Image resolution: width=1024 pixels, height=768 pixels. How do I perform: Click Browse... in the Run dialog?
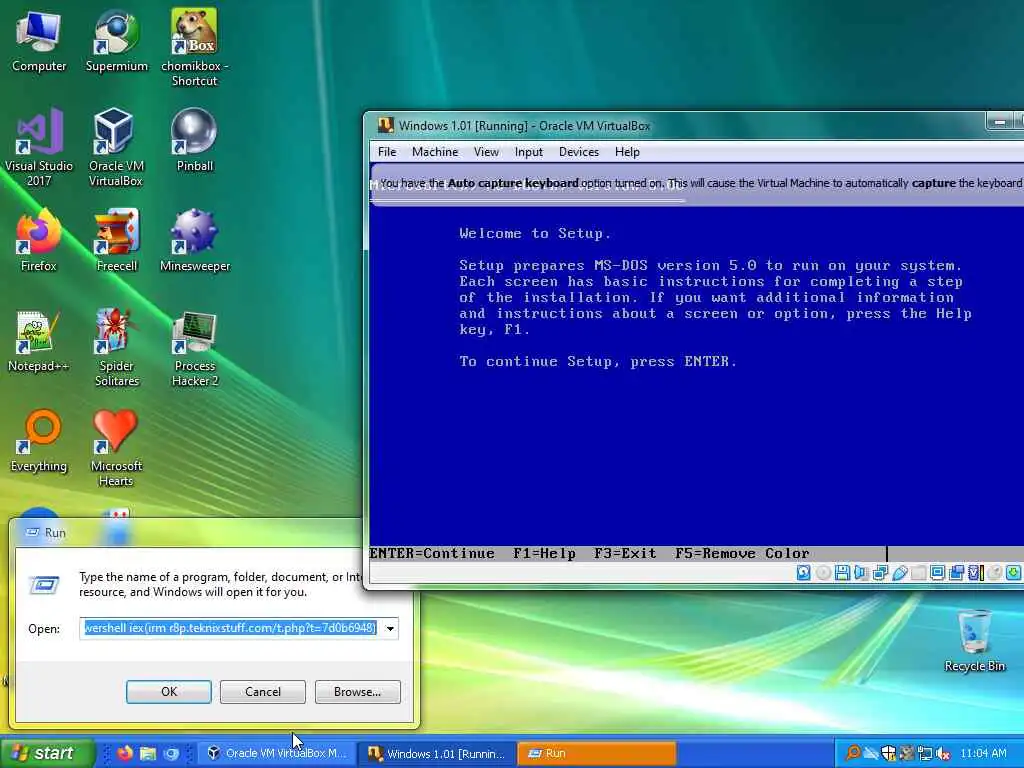(357, 692)
